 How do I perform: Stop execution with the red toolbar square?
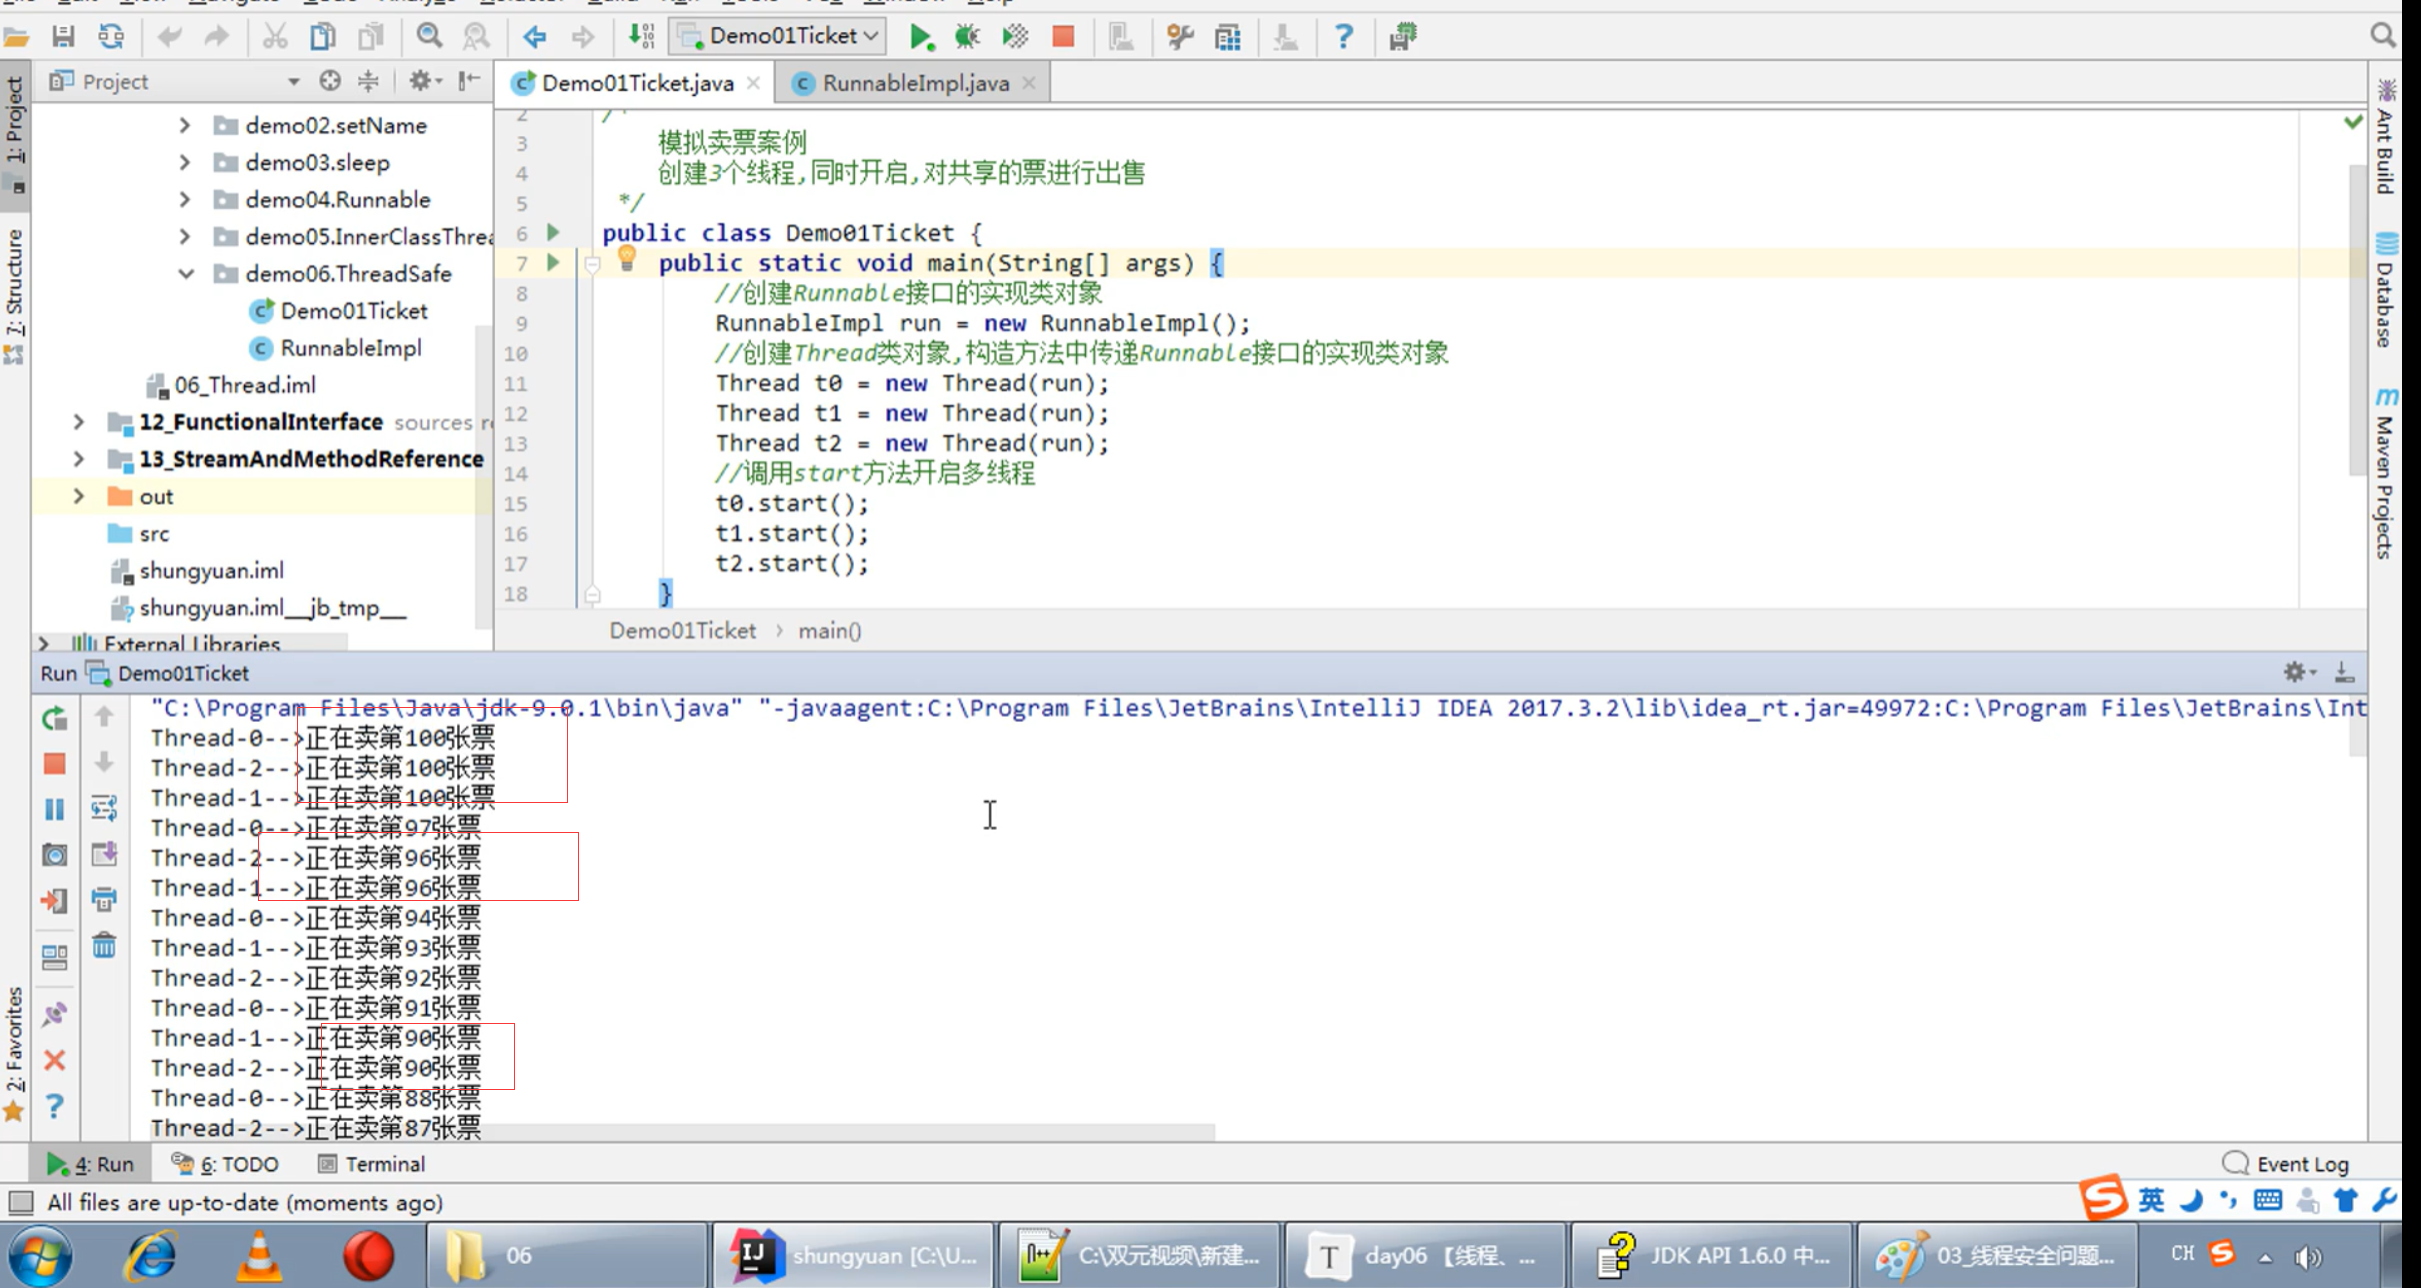pos(1063,37)
